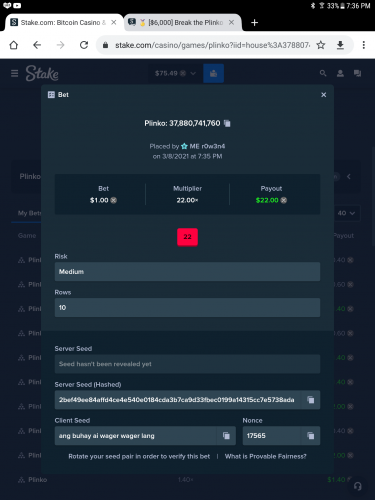Image resolution: width=375 pixels, height=500 pixels.
Task: Open What is Provable Fairness link
Action: tap(265, 456)
